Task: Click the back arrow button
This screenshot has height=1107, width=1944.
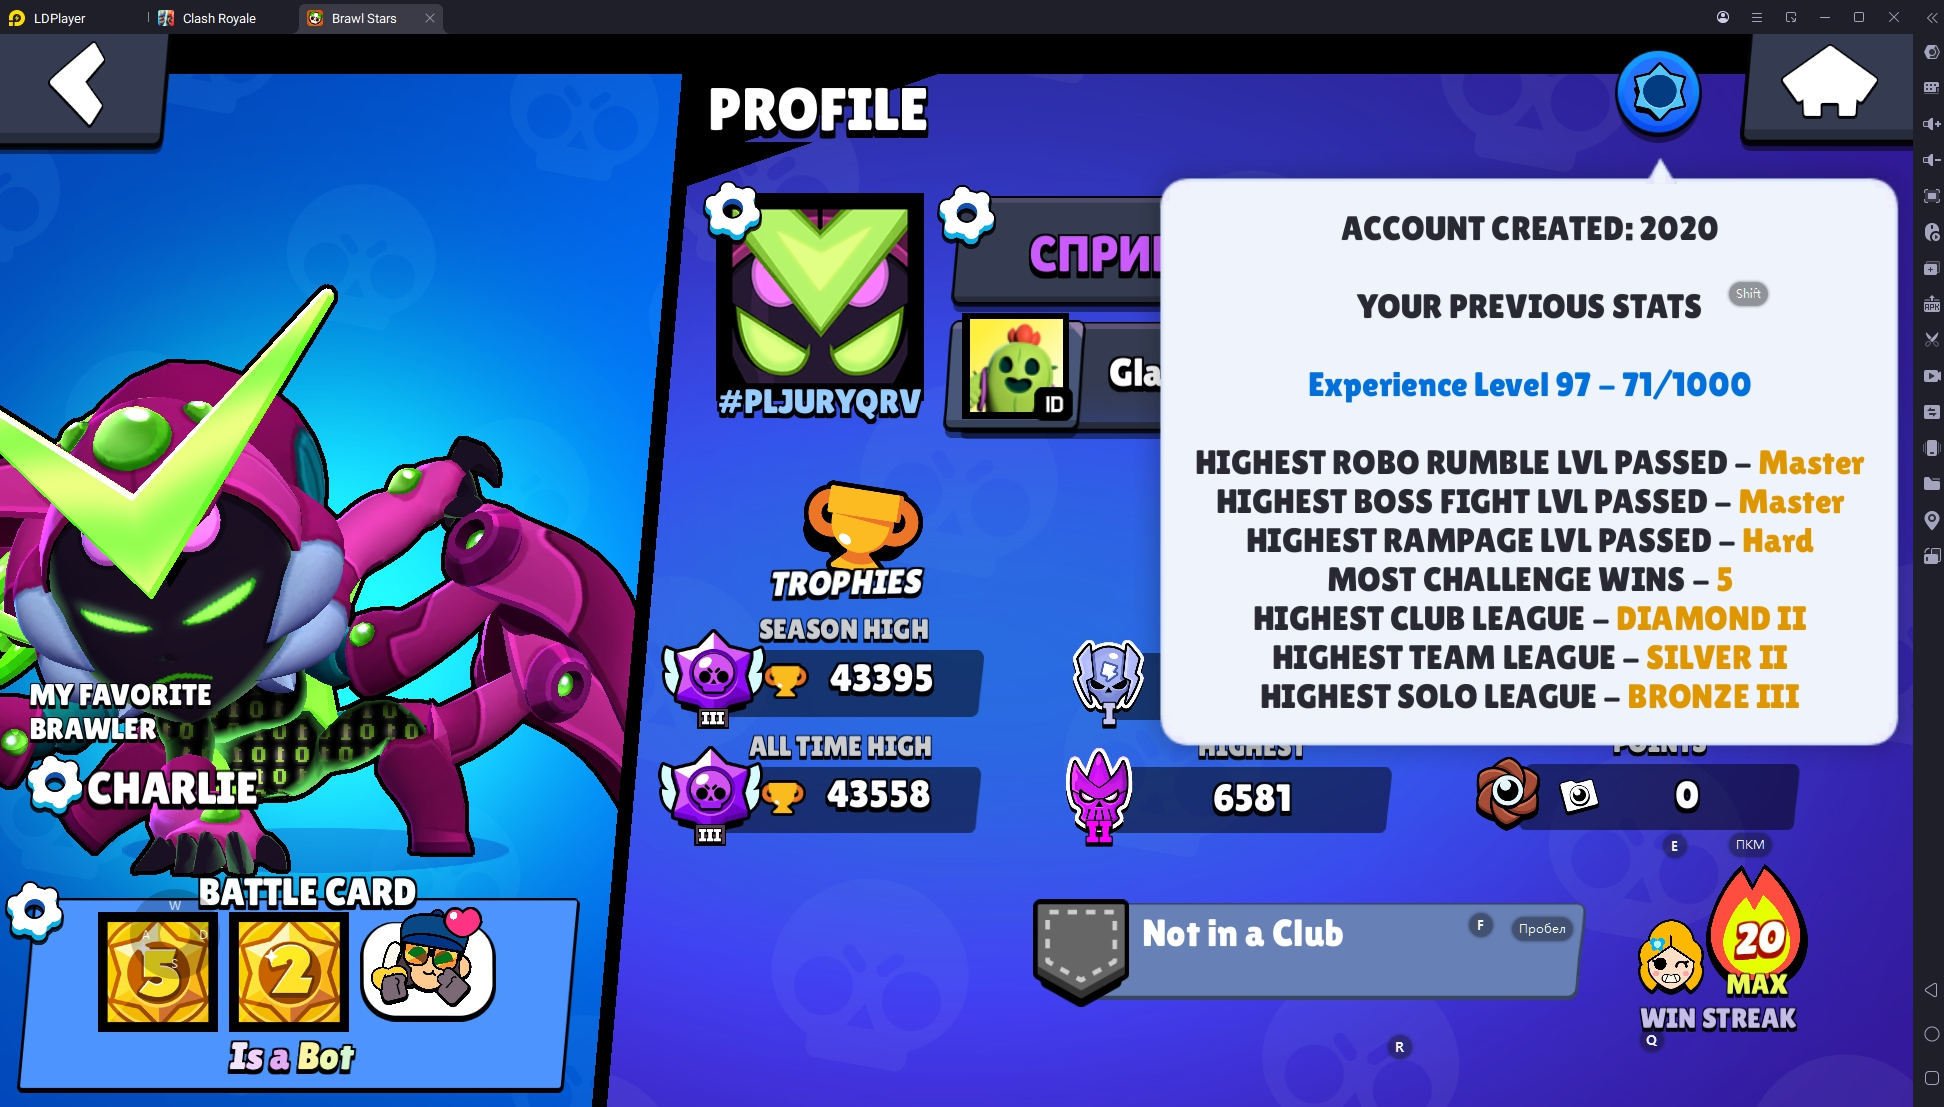Action: [80, 86]
